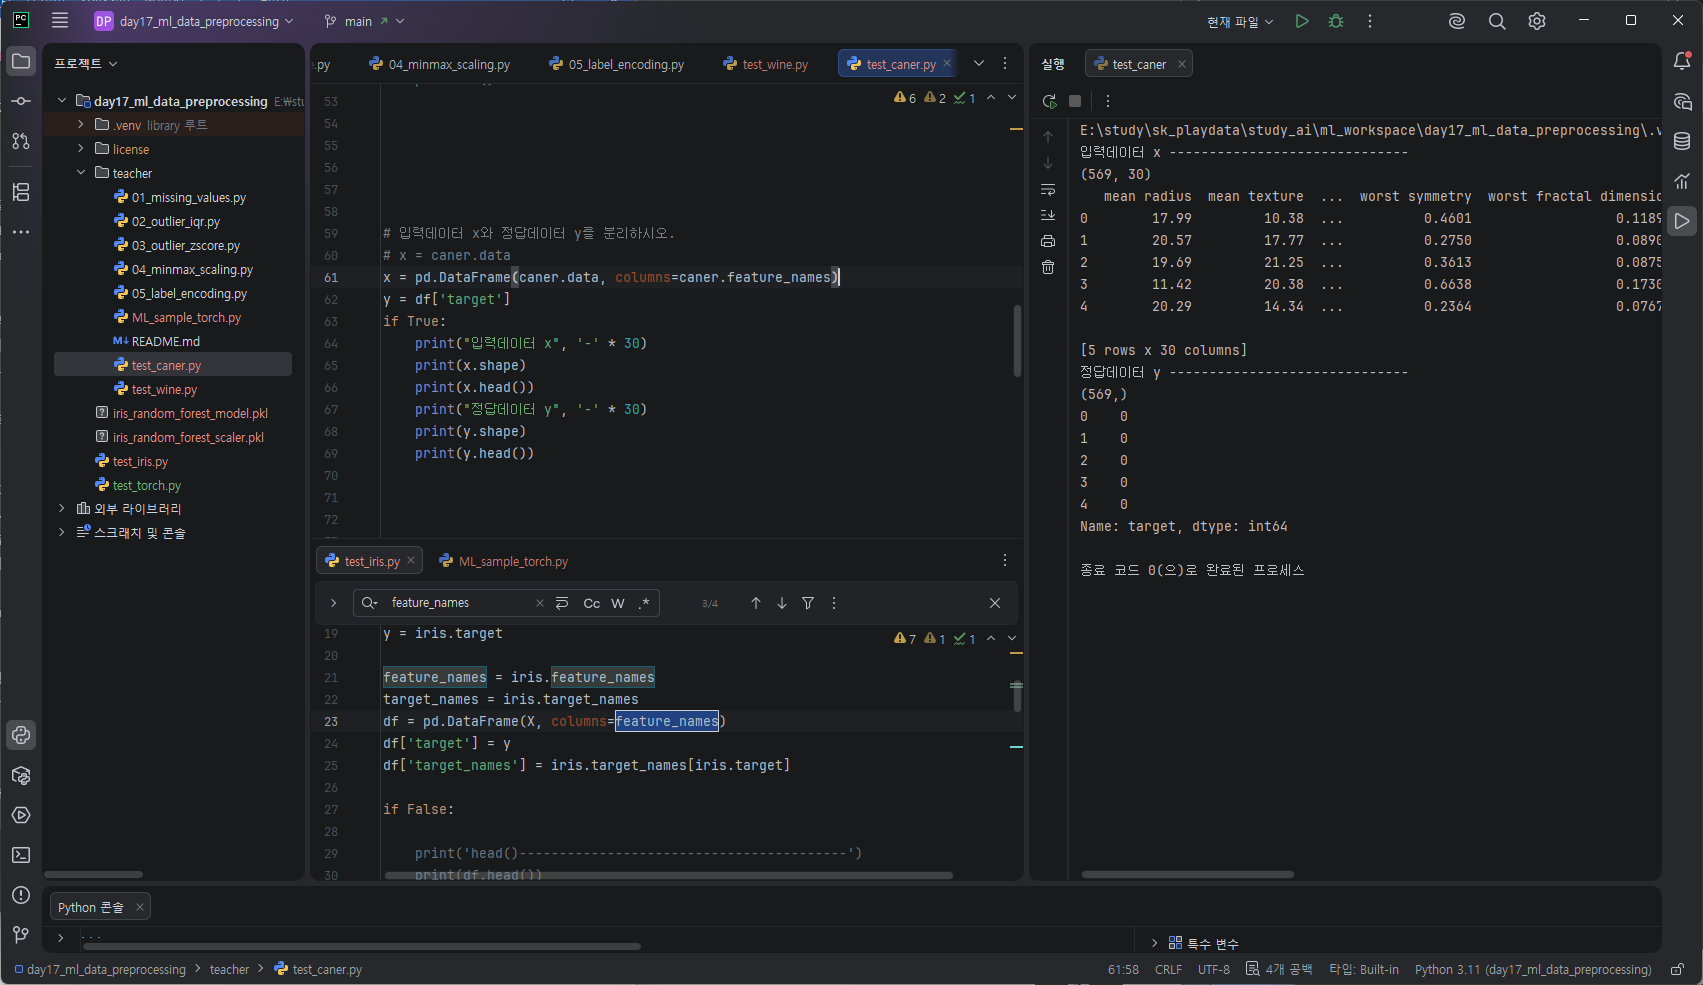This screenshot has width=1703, height=985.
Task: Toggle Regex option in search bar
Action: (644, 603)
